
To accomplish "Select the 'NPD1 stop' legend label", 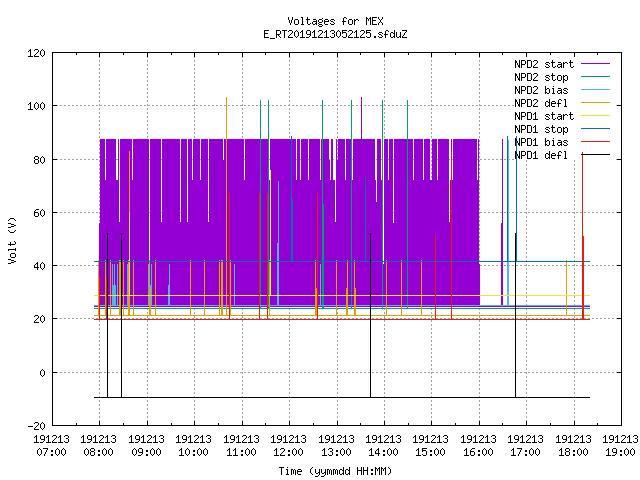I will coord(541,129).
